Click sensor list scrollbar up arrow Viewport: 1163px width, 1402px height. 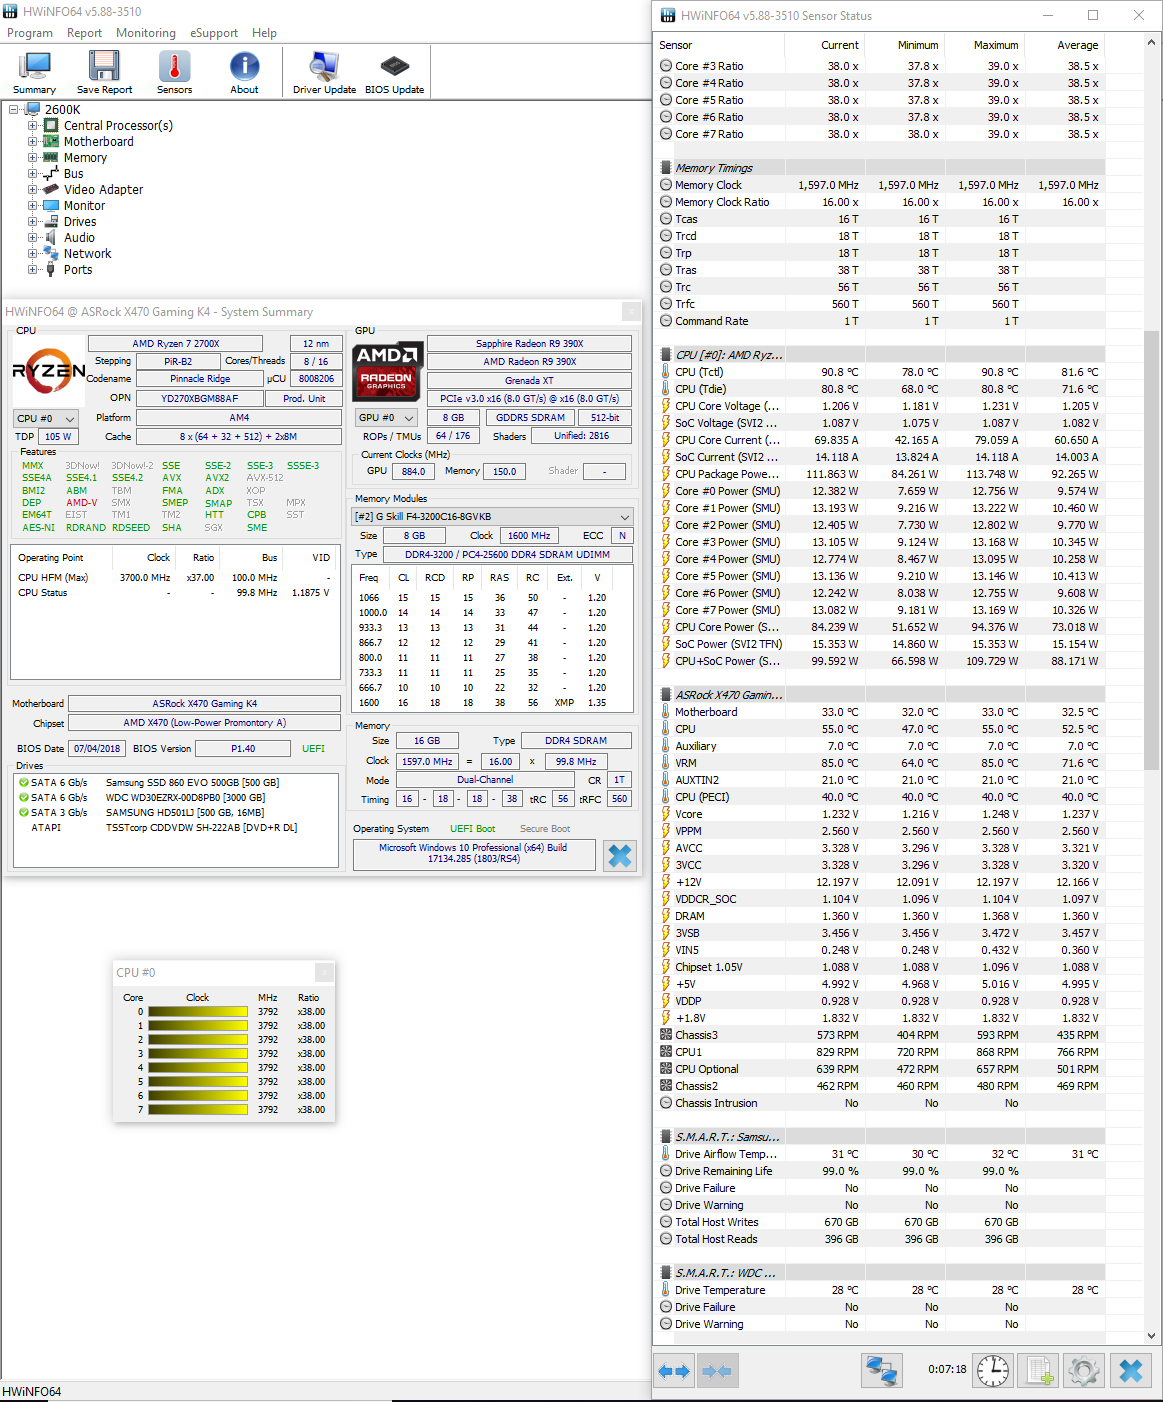(1151, 44)
